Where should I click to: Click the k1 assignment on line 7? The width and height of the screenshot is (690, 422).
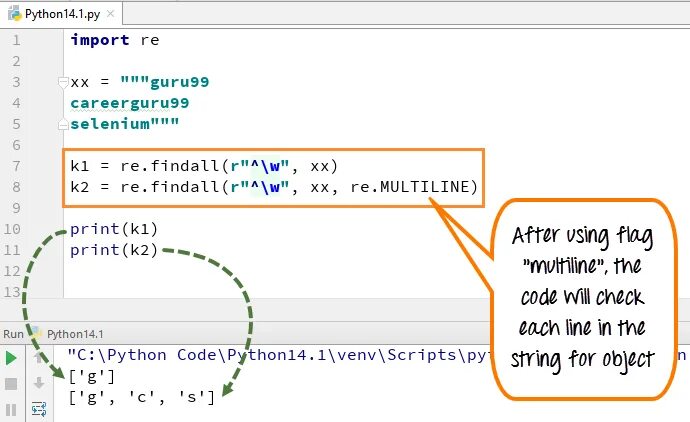(204, 166)
